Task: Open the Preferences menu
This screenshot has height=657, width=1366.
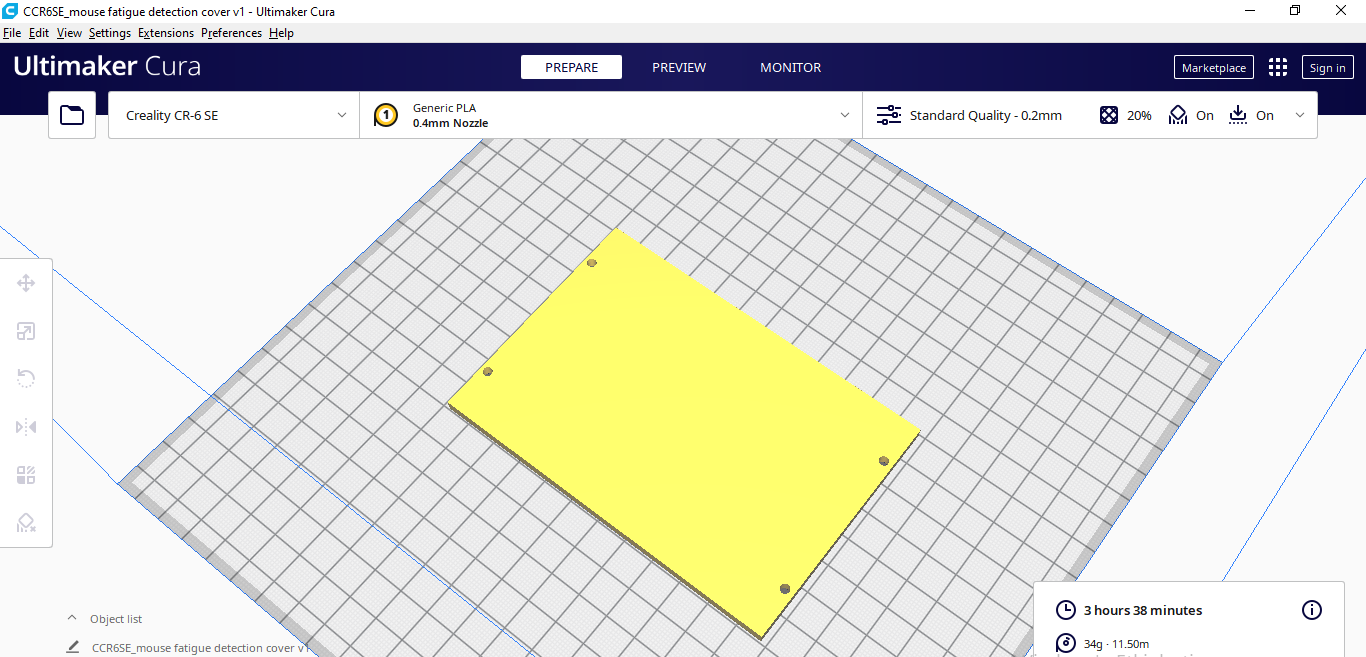Action: [x=231, y=33]
